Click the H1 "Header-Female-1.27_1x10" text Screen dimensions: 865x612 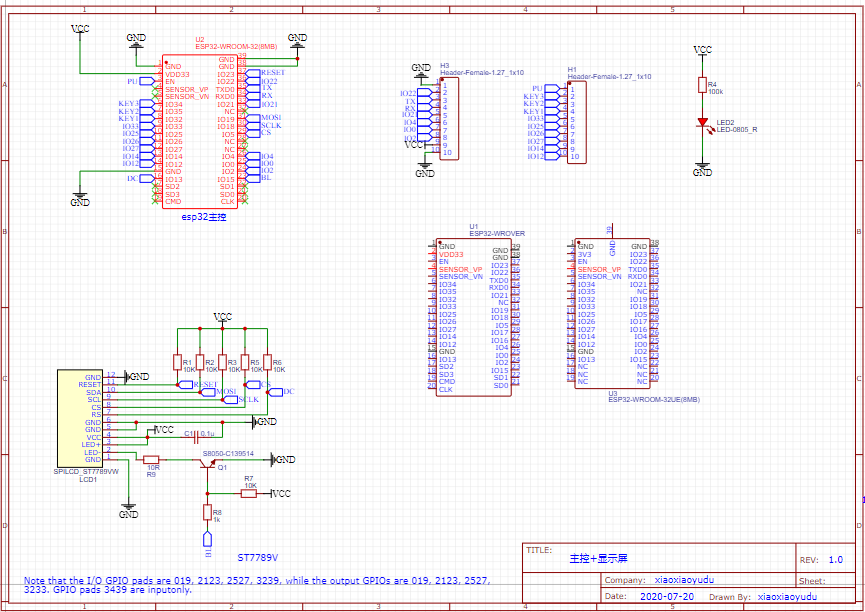click(610, 77)
